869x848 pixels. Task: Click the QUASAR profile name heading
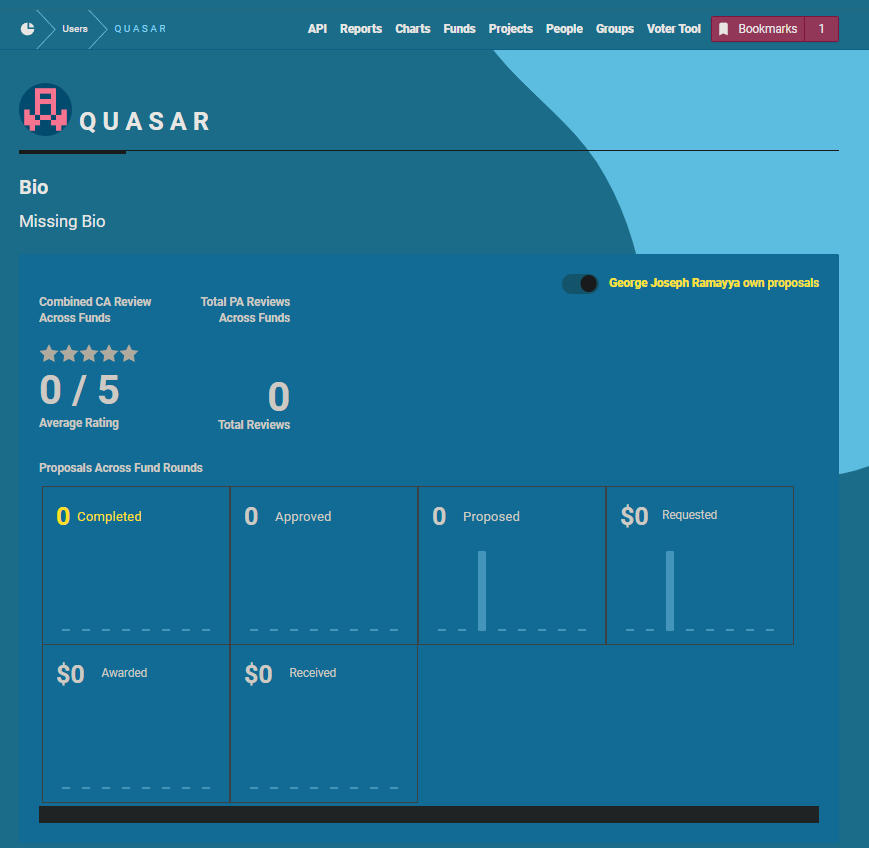tap(145, 121)
